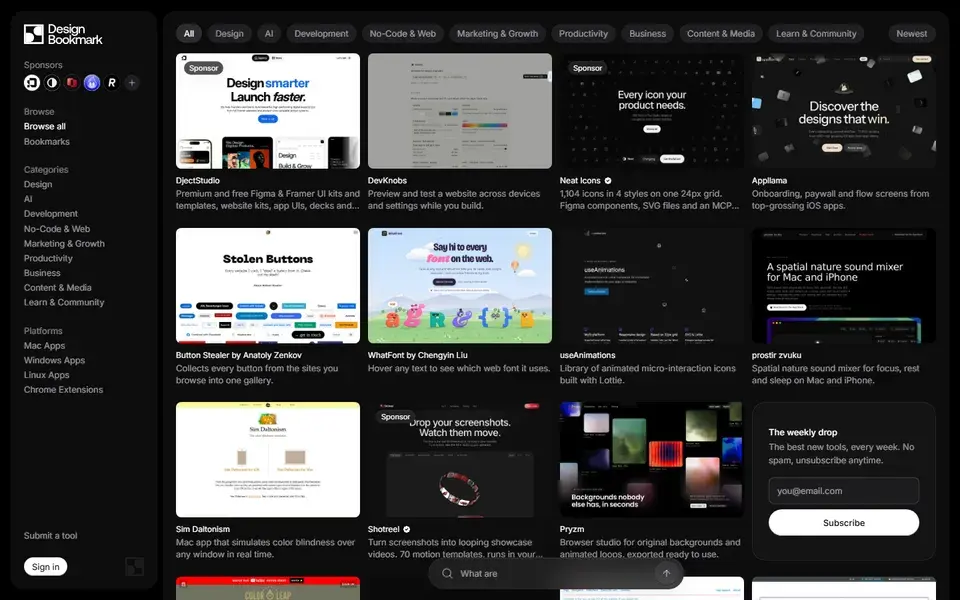Viewport: 960px width, 600px height.
Task: Click the Subscribe button
Action: (x=844, y=523)
